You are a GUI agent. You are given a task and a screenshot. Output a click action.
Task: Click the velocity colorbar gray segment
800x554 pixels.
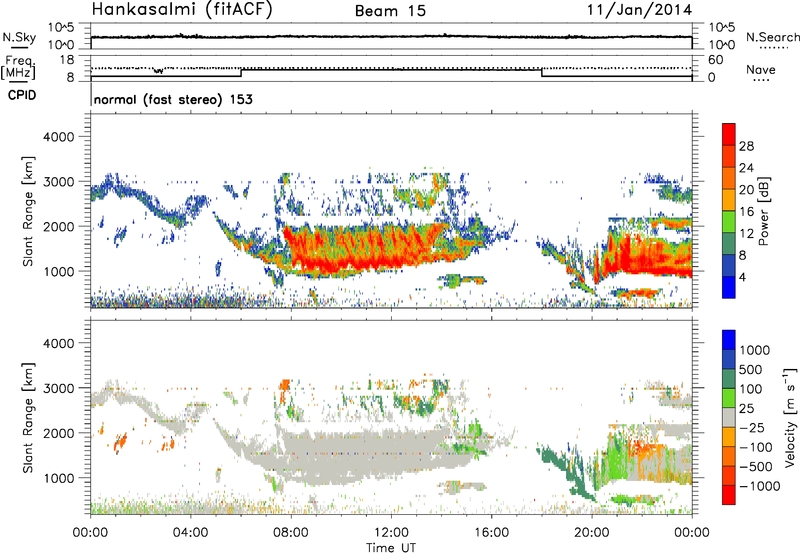pyautogui.click(x=729, y=417)
